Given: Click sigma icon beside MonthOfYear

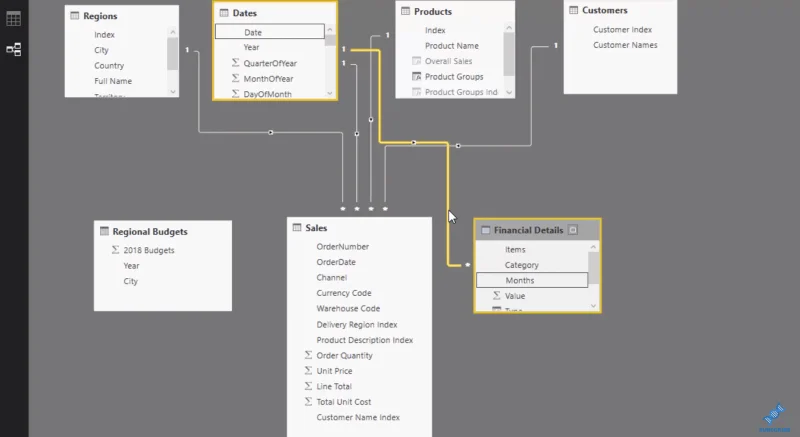Looking at the screenshot, I should click(x=235, y=78).
